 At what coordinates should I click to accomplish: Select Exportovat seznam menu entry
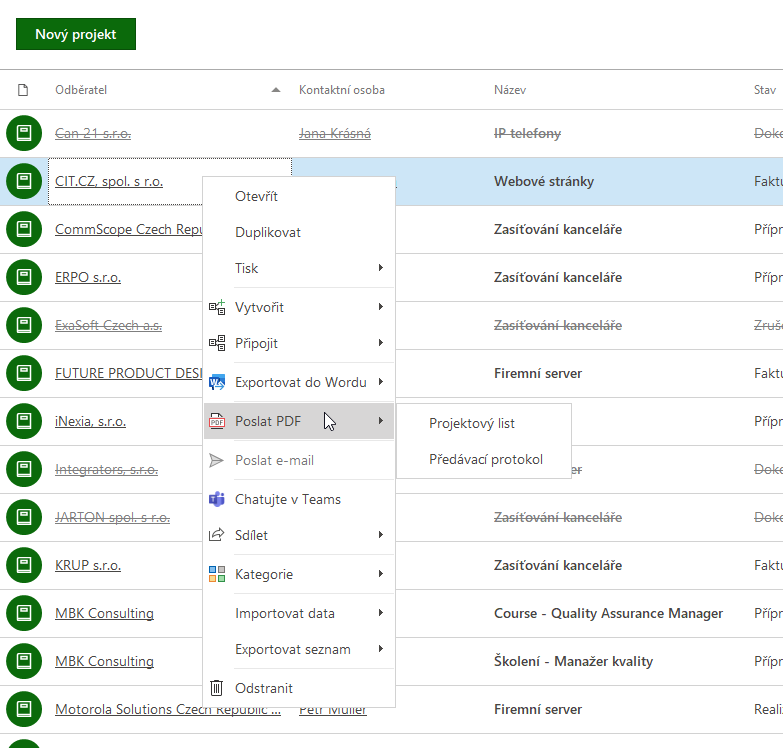[299, 649]
